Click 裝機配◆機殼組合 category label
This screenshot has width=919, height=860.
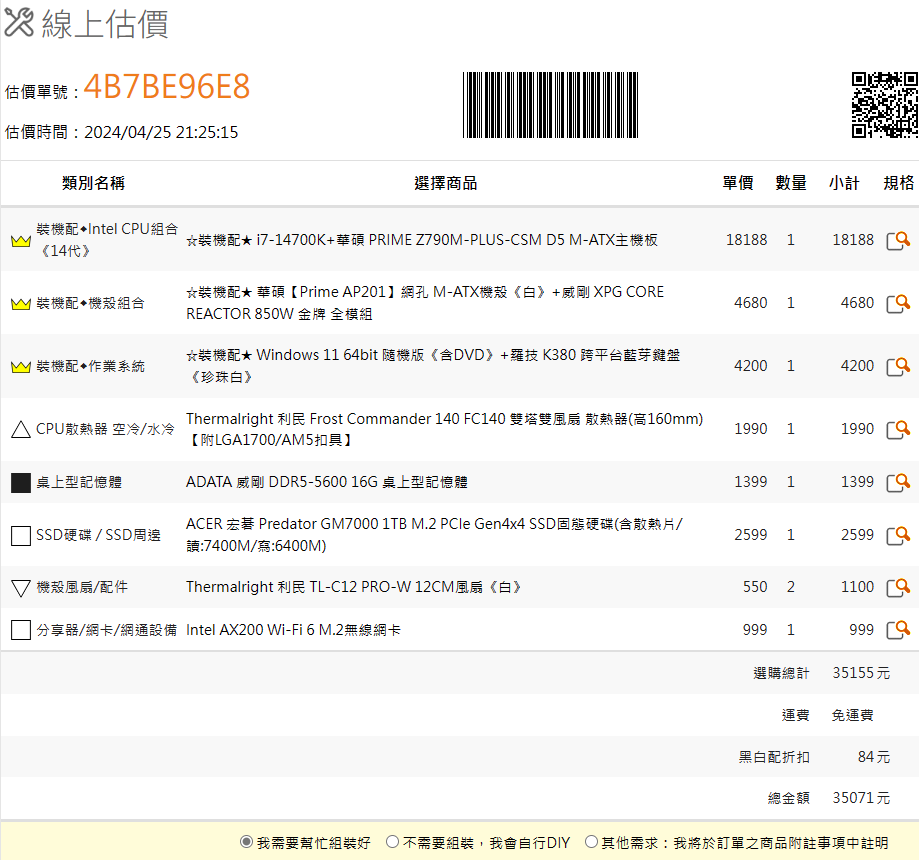click(90, 304)
